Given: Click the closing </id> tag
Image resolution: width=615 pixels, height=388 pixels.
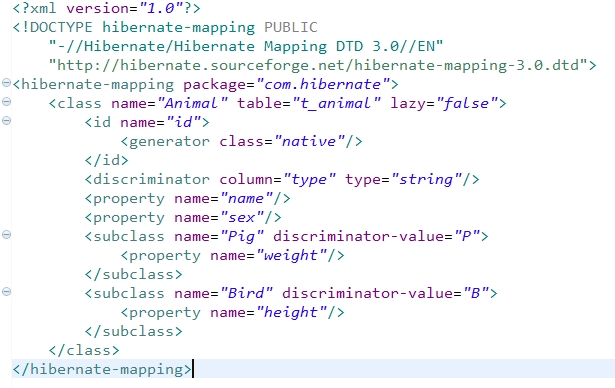Looking at the screenshot, I should point(107,160).
